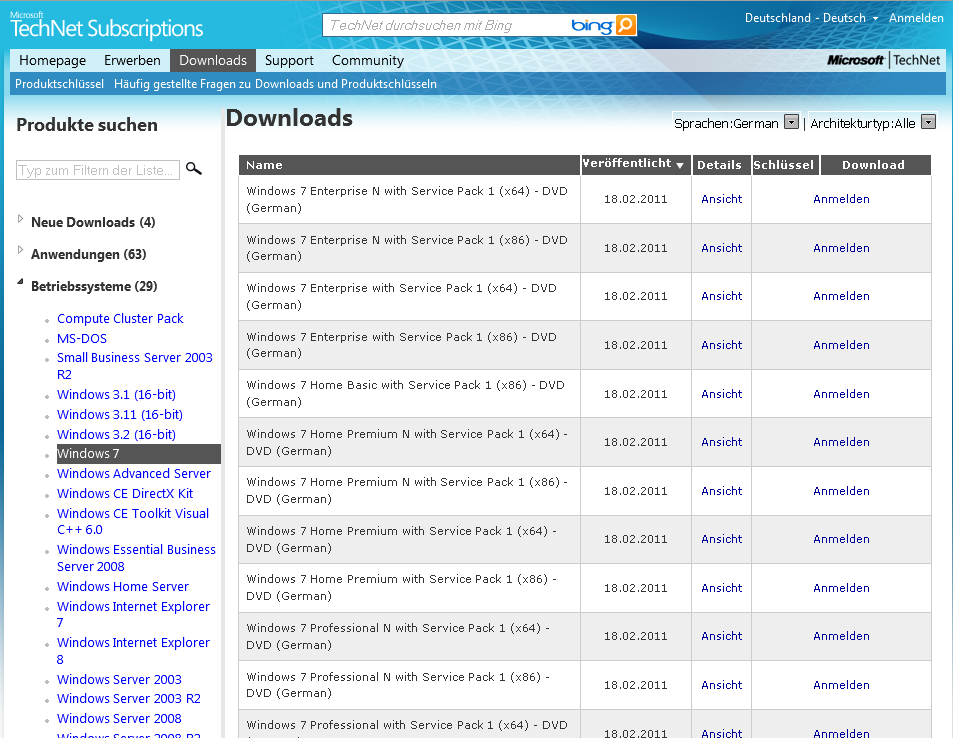Open Windows CE Toolkit Visual C++ 6.0 link
Viewport: 953px width, 738px height.
click(x=133, y=522)
